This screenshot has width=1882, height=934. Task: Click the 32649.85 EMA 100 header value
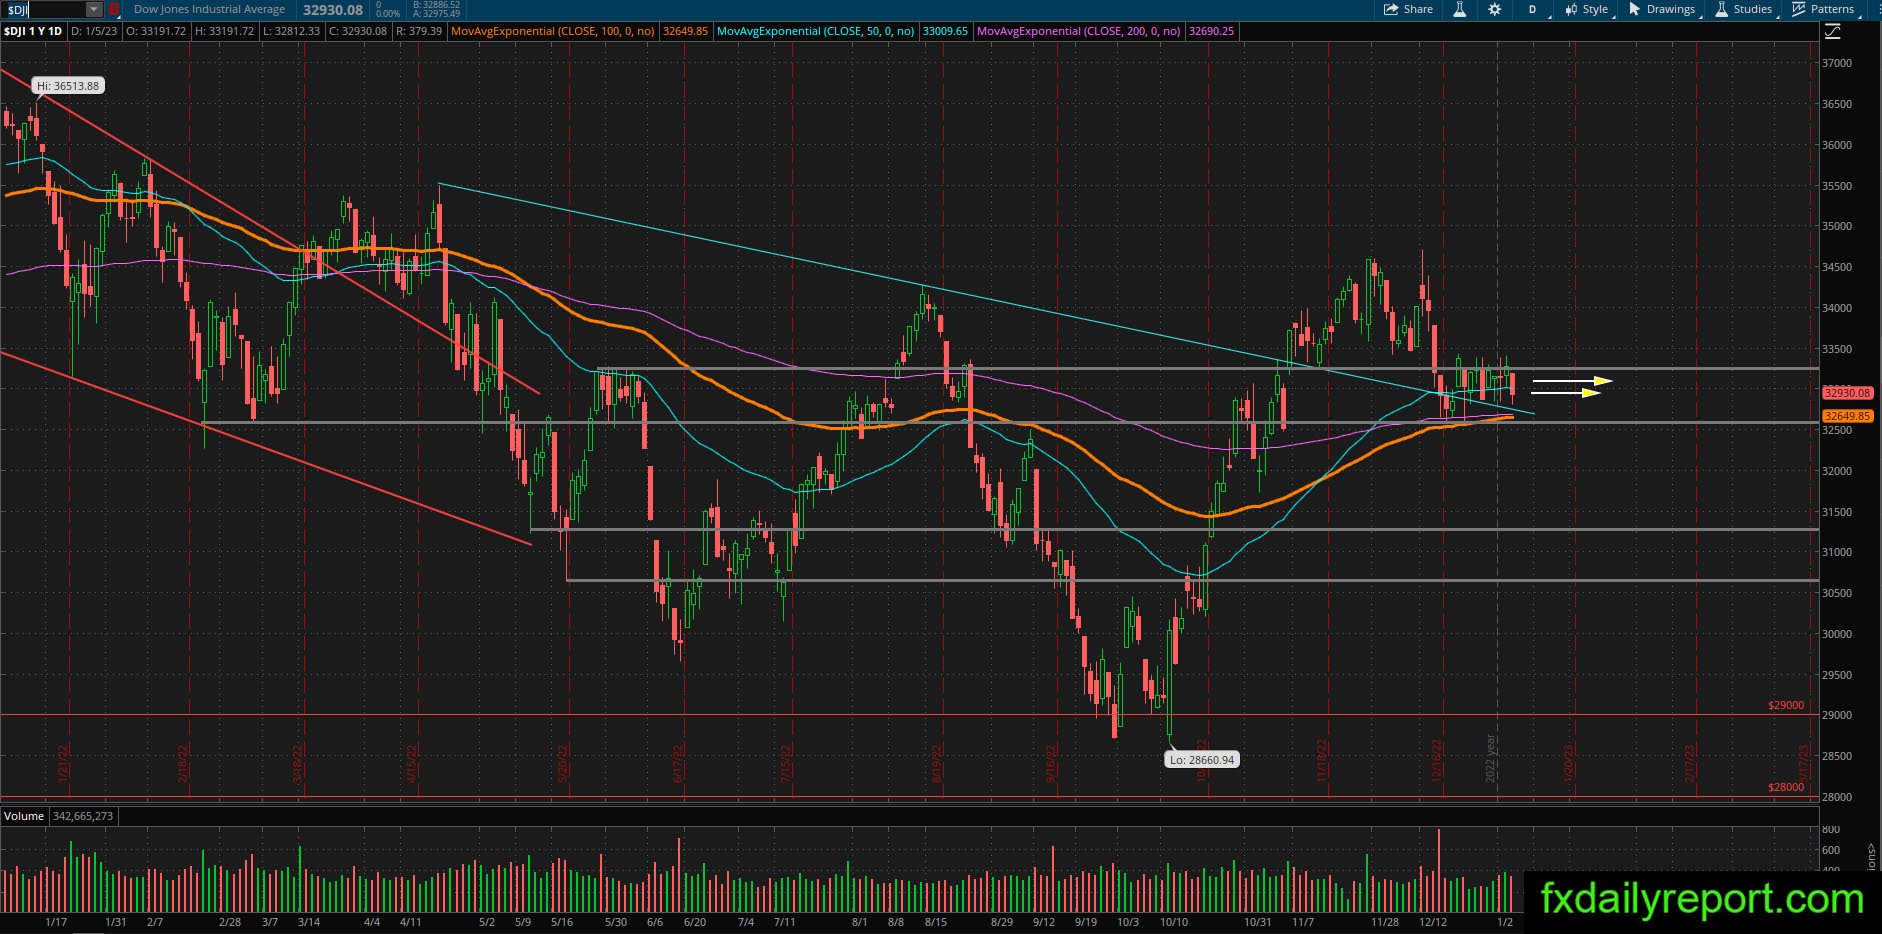pos(685,31)
